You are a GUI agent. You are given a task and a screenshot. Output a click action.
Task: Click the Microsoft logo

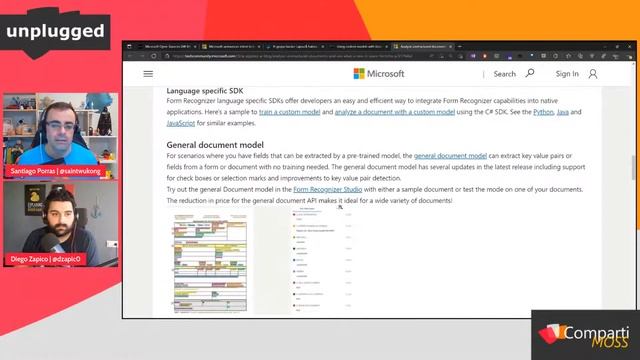379,74
